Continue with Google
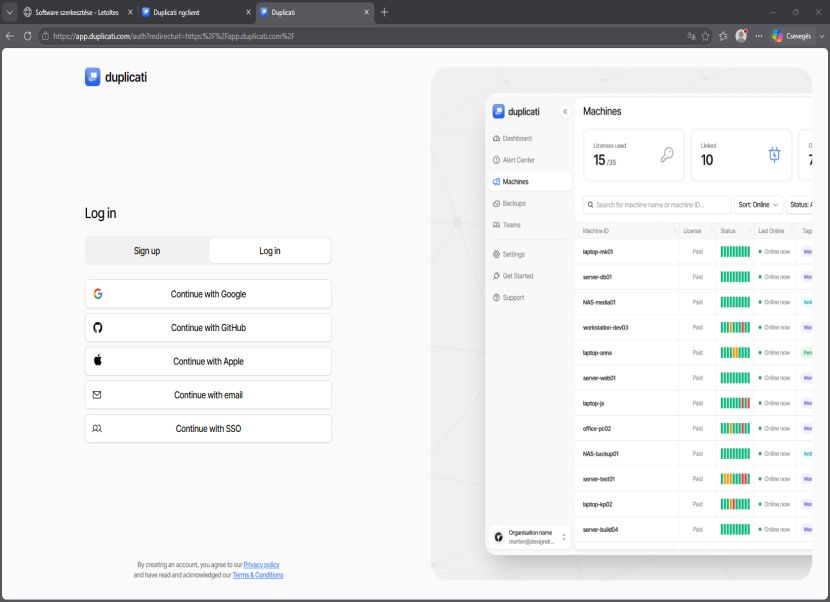This screenshot has height=602, width=830. 208,294
